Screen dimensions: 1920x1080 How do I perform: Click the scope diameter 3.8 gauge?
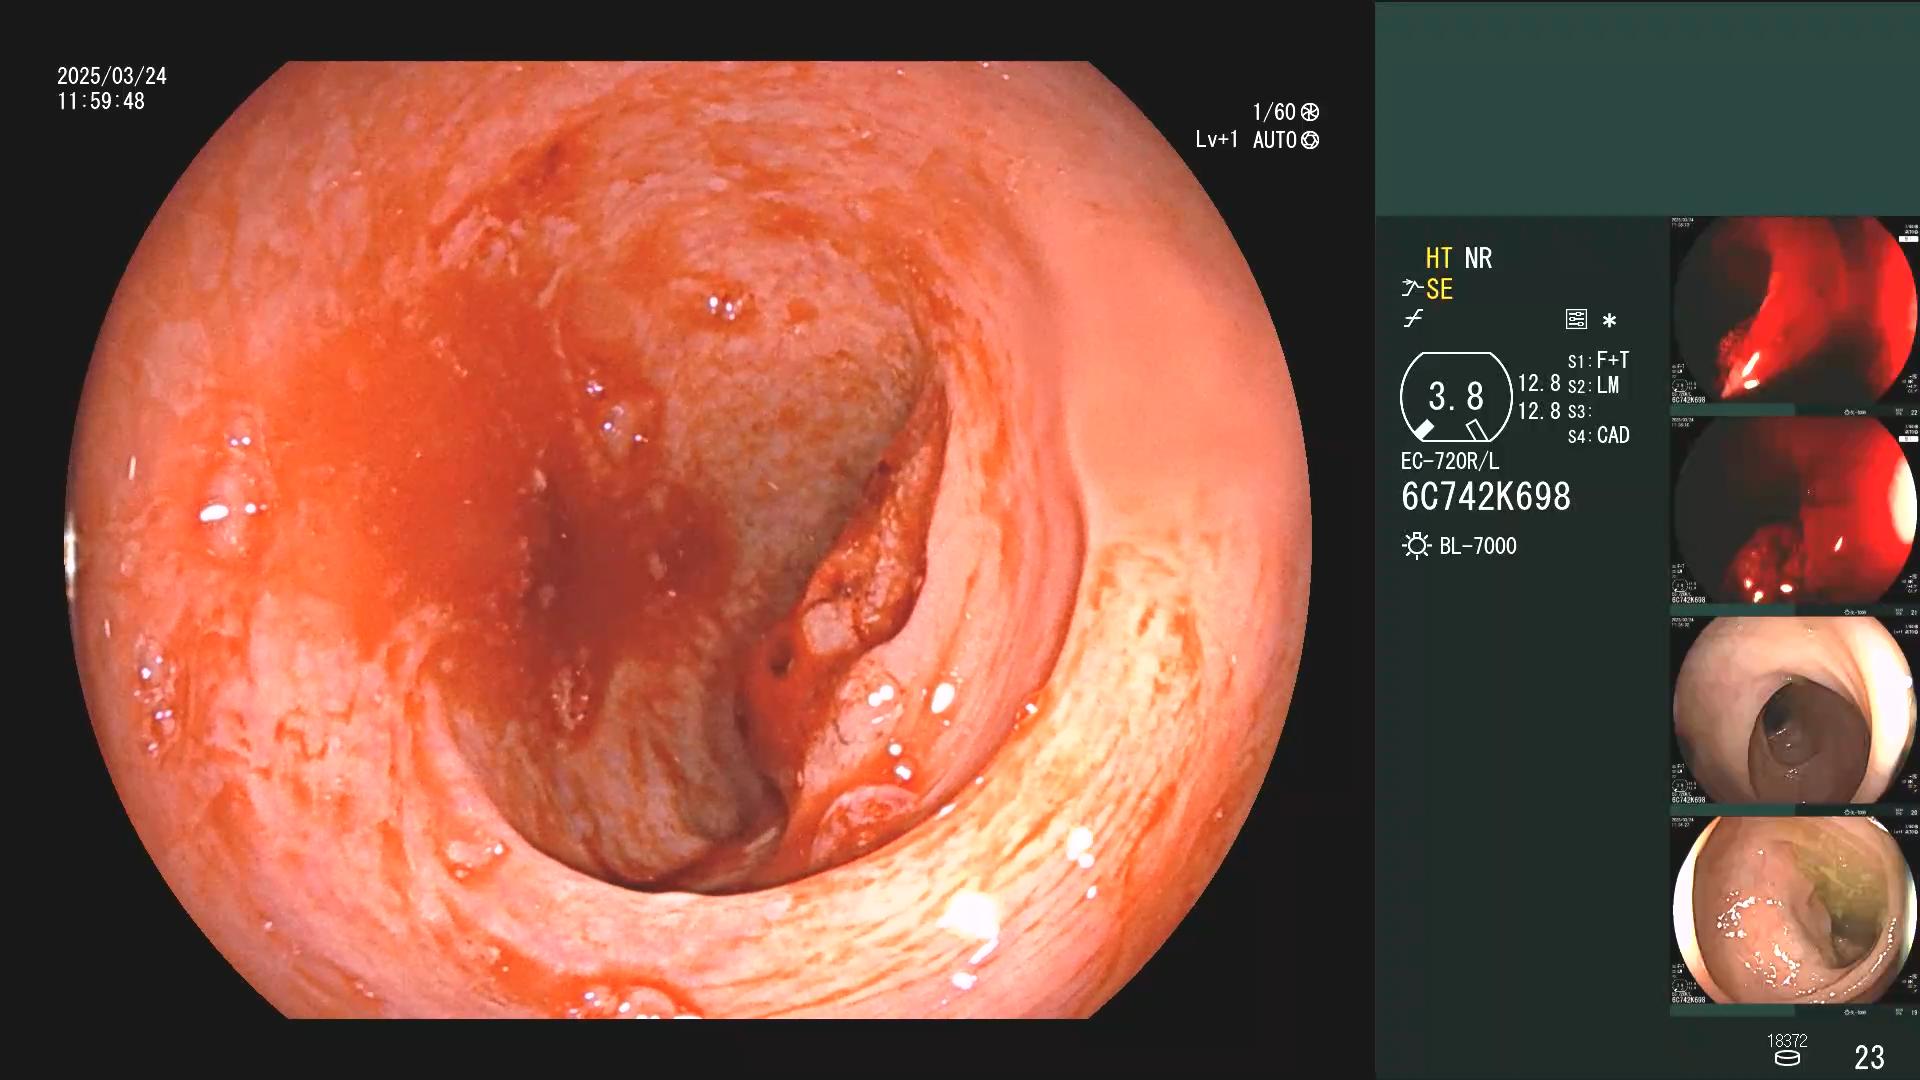1456,397
